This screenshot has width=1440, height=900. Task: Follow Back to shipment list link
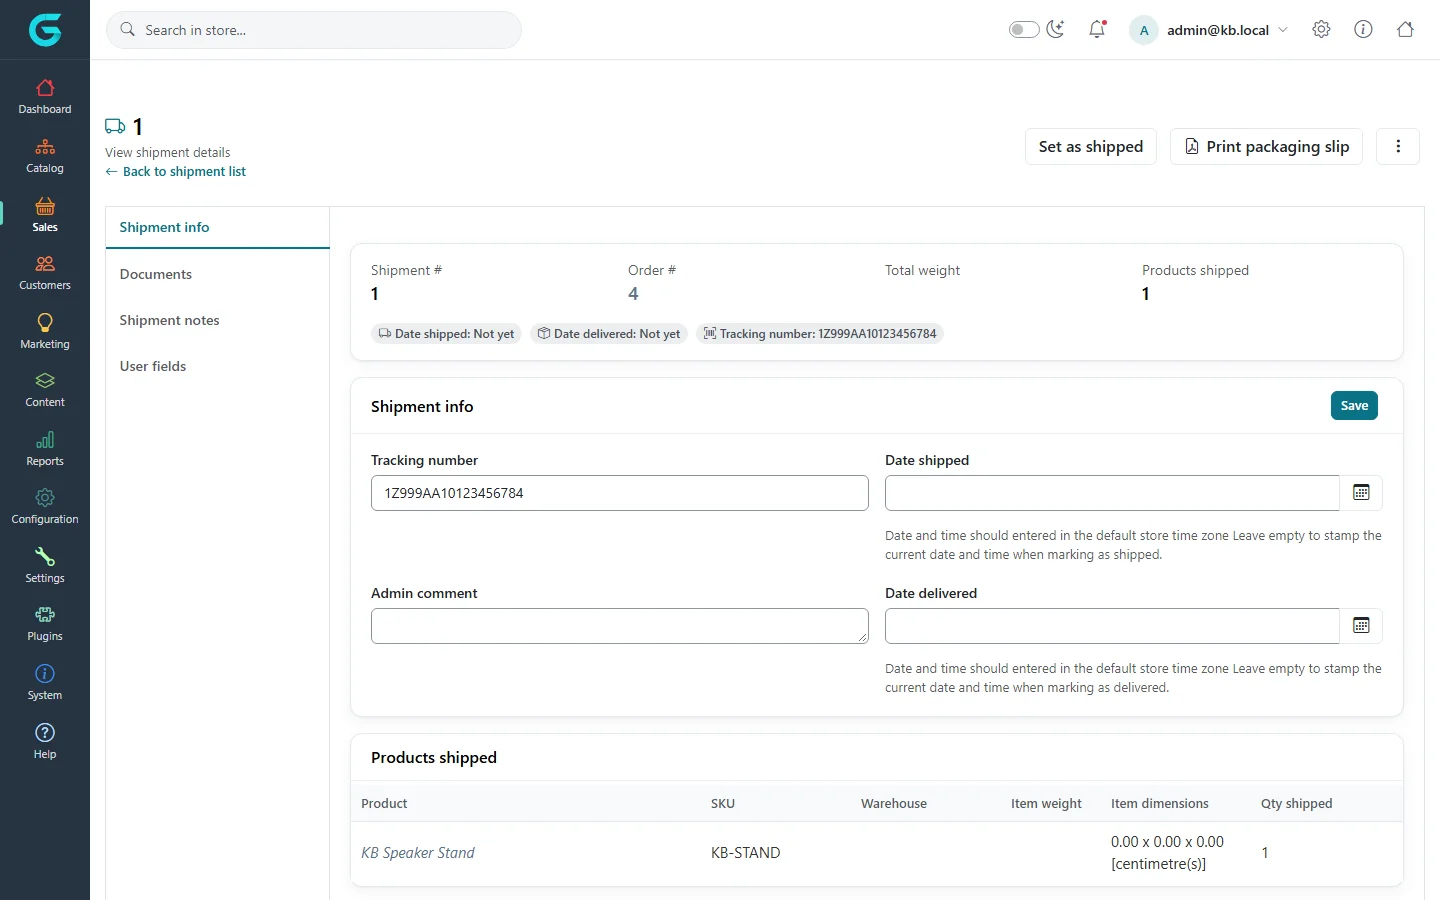click(176, 172)
